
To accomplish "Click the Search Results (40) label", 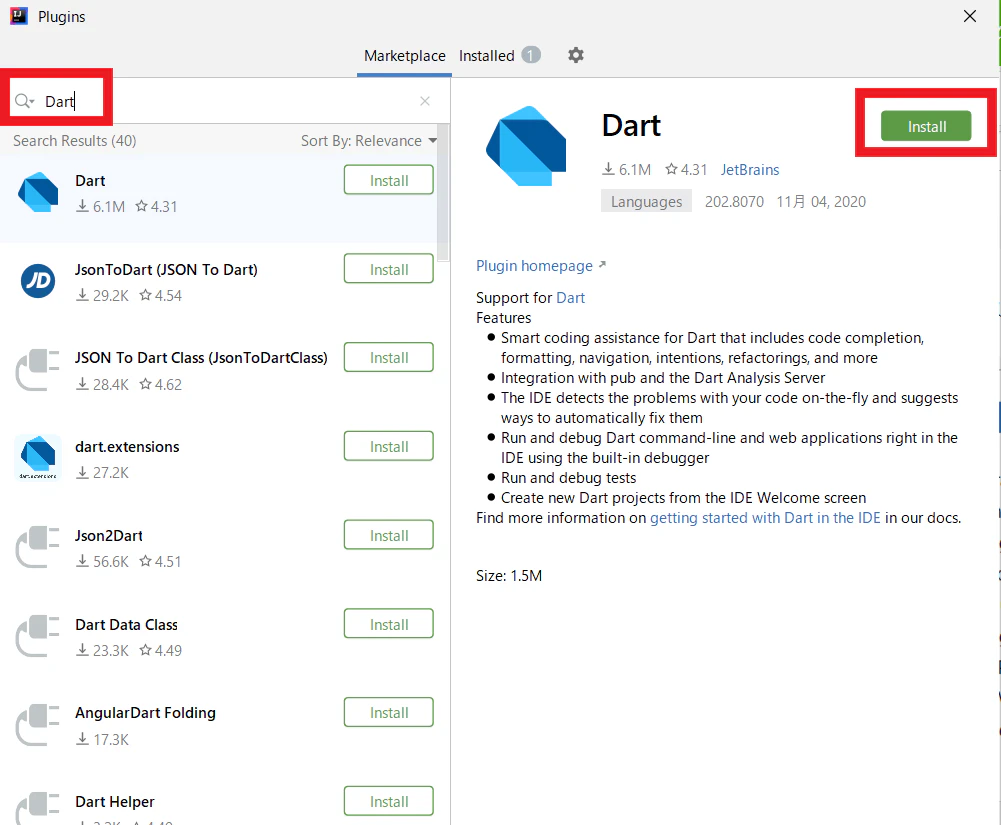I will 75,140.
